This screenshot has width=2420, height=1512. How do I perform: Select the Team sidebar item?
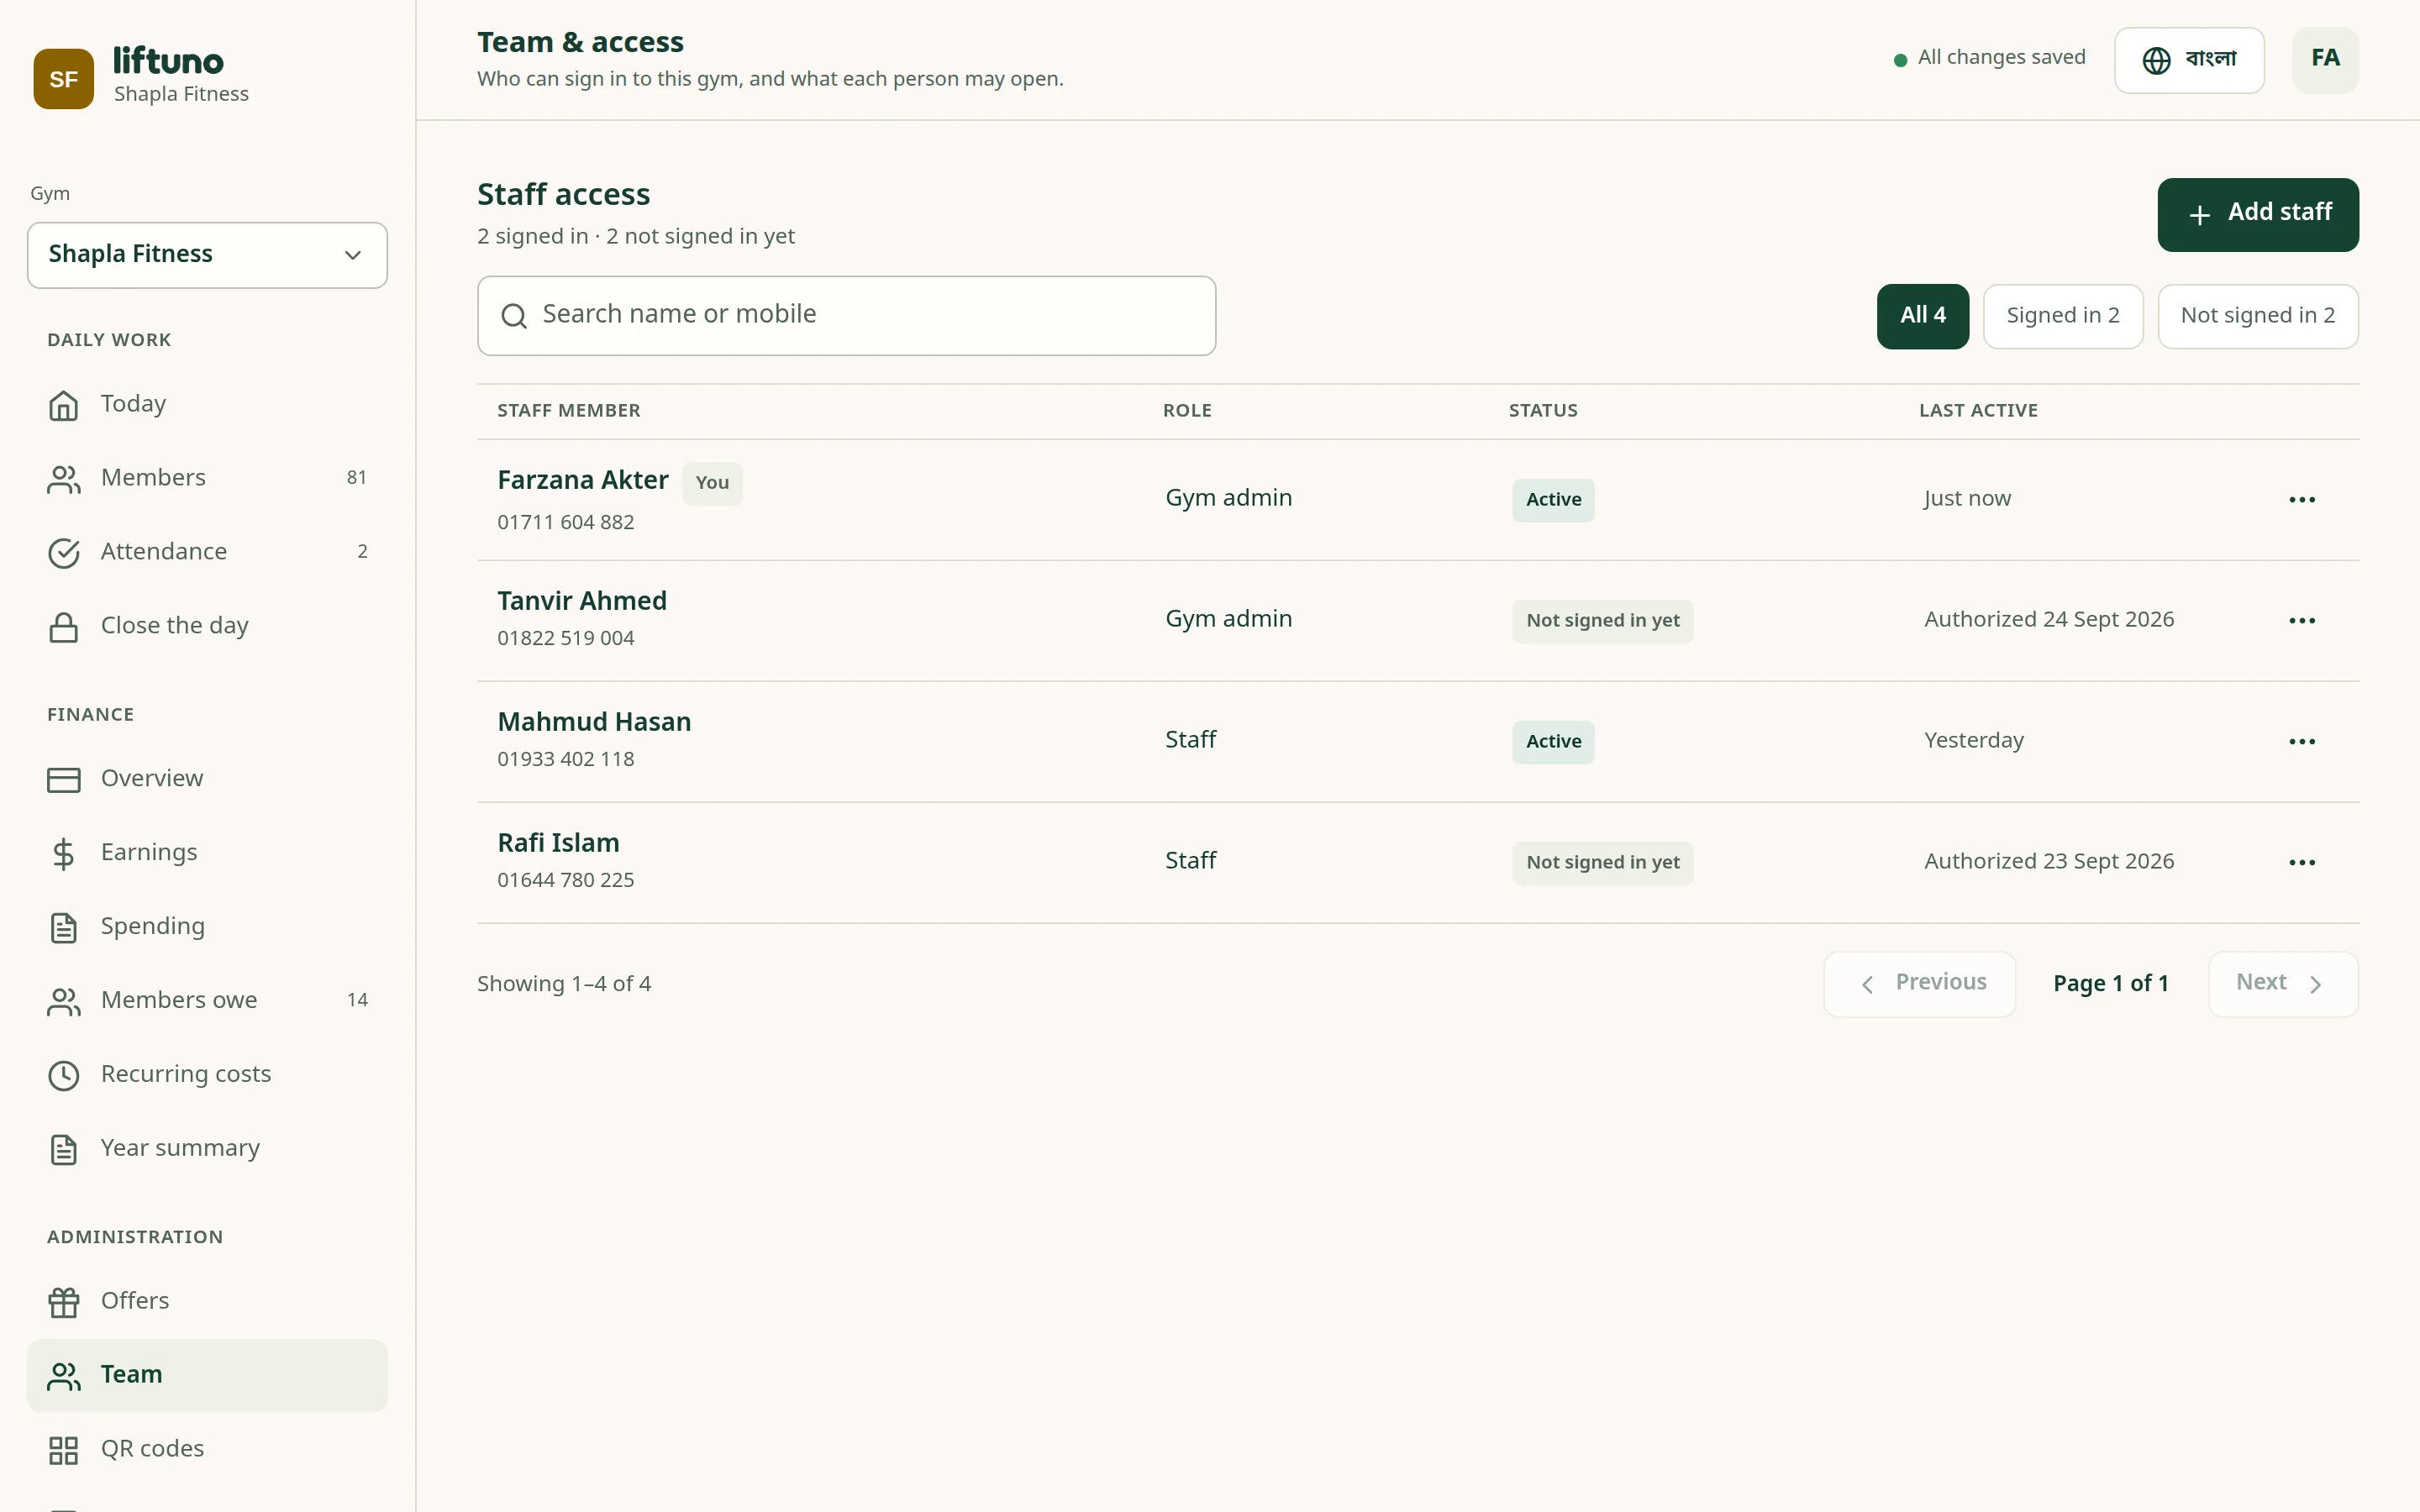tap(207, 1375)
